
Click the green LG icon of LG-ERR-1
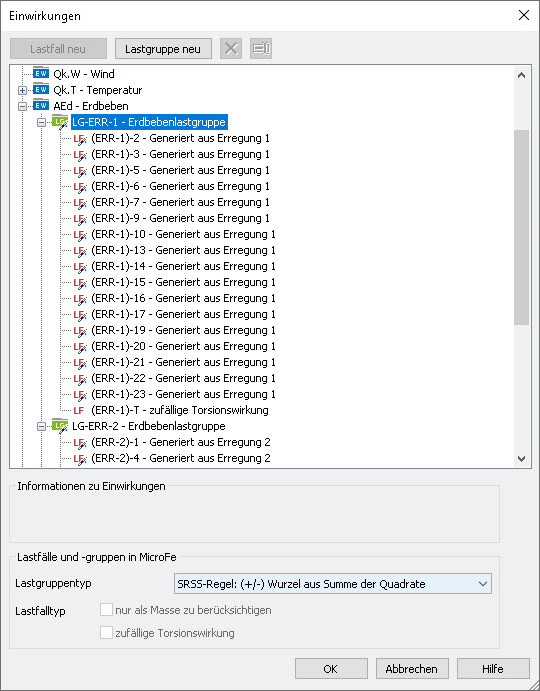tap(60, 122)
